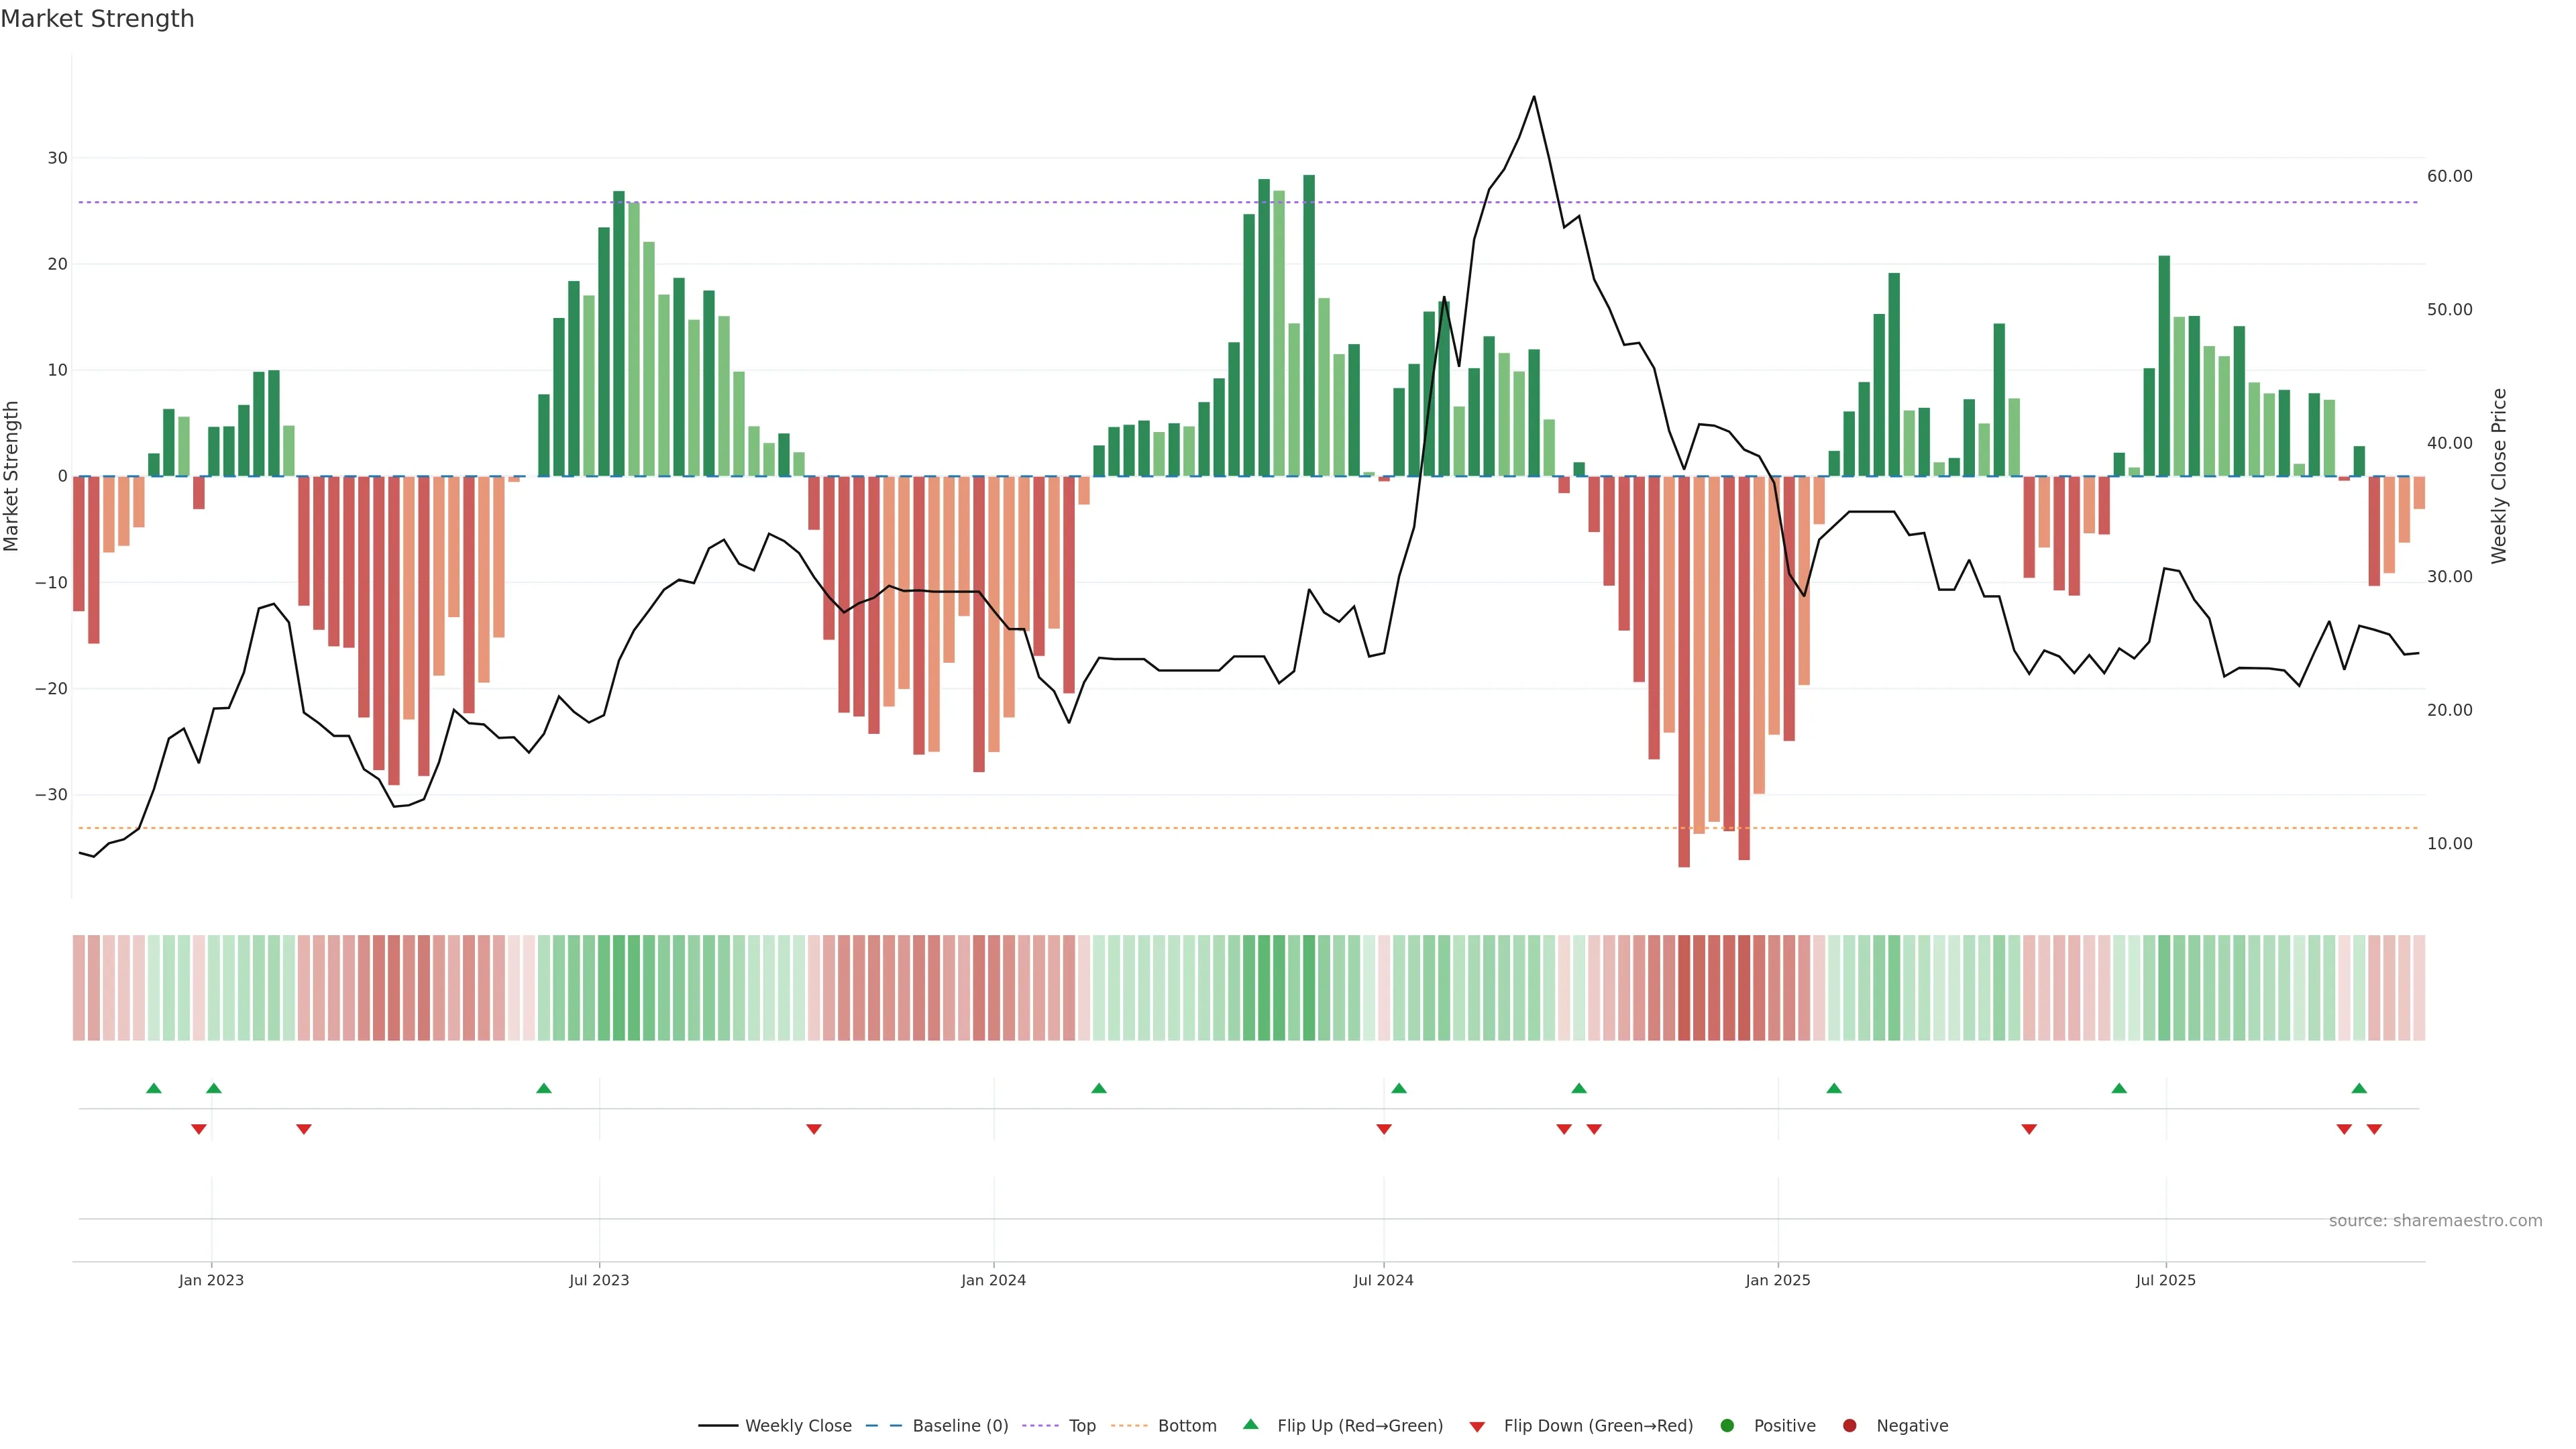Click the weekly close price line peak
Viewport: 2576px width, 1449px height.
coord(1534,97)
